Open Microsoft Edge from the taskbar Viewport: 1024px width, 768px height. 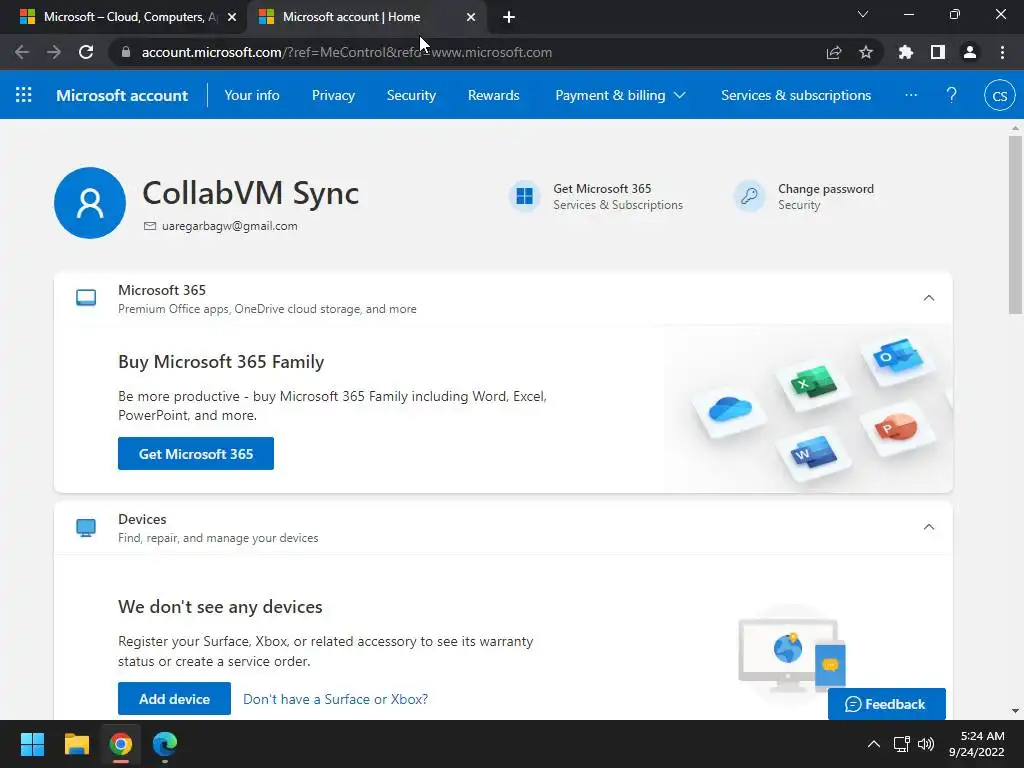tap(164, 744)
